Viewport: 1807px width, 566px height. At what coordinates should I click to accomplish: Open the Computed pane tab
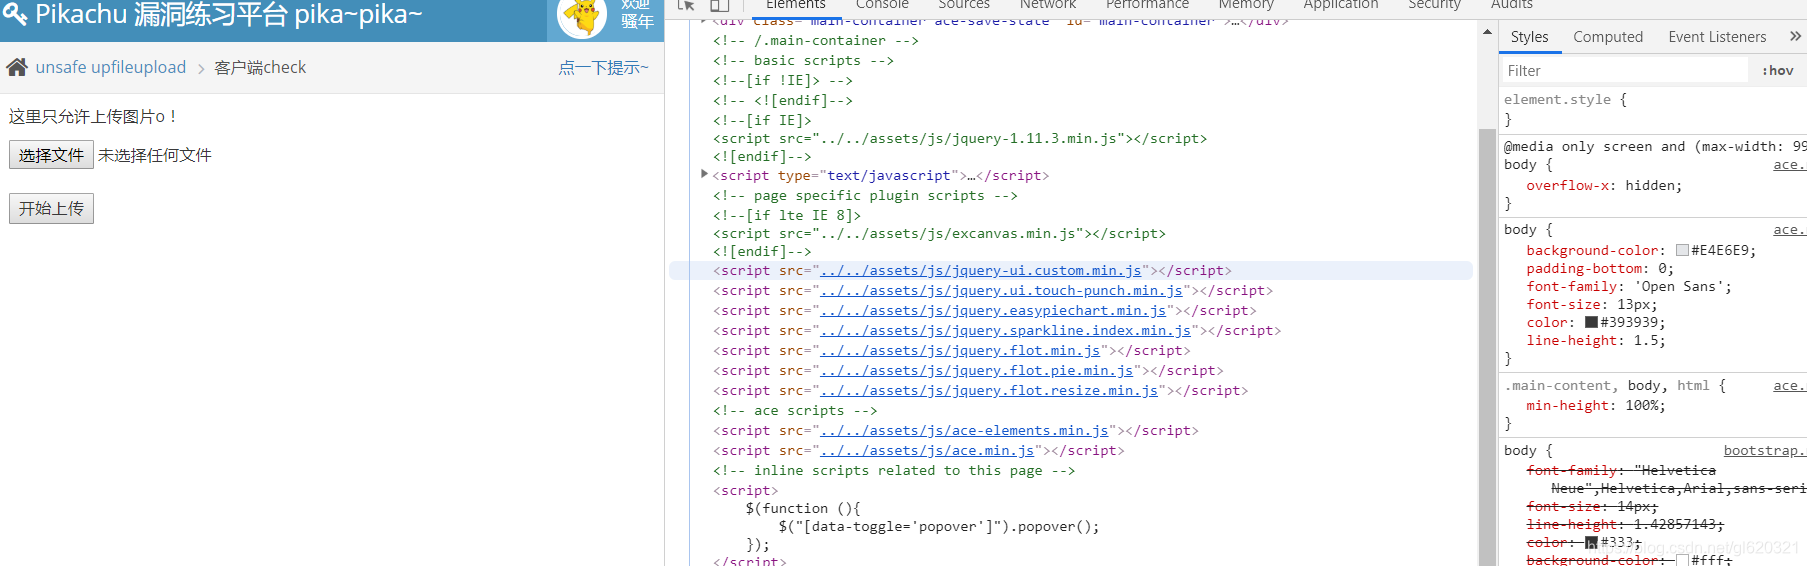point(1608,36)
